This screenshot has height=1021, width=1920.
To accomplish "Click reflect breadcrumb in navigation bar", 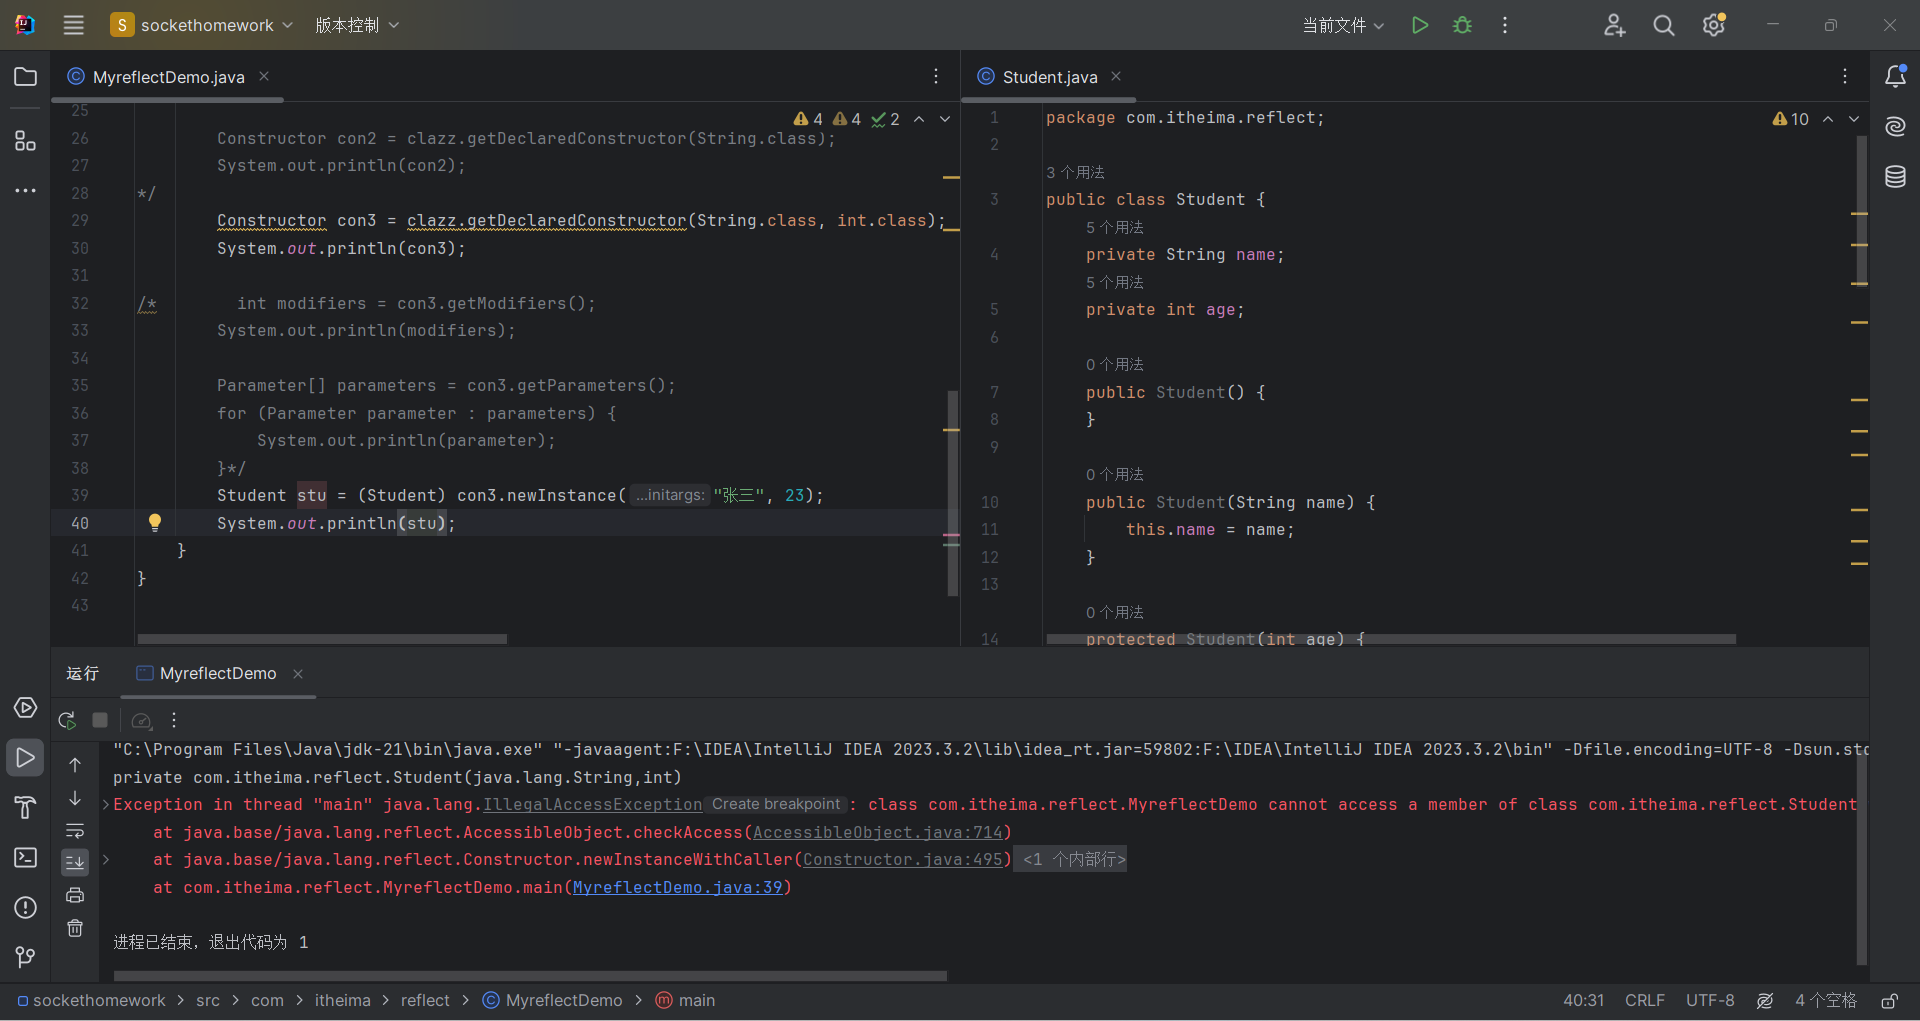I will (425, 1000).
